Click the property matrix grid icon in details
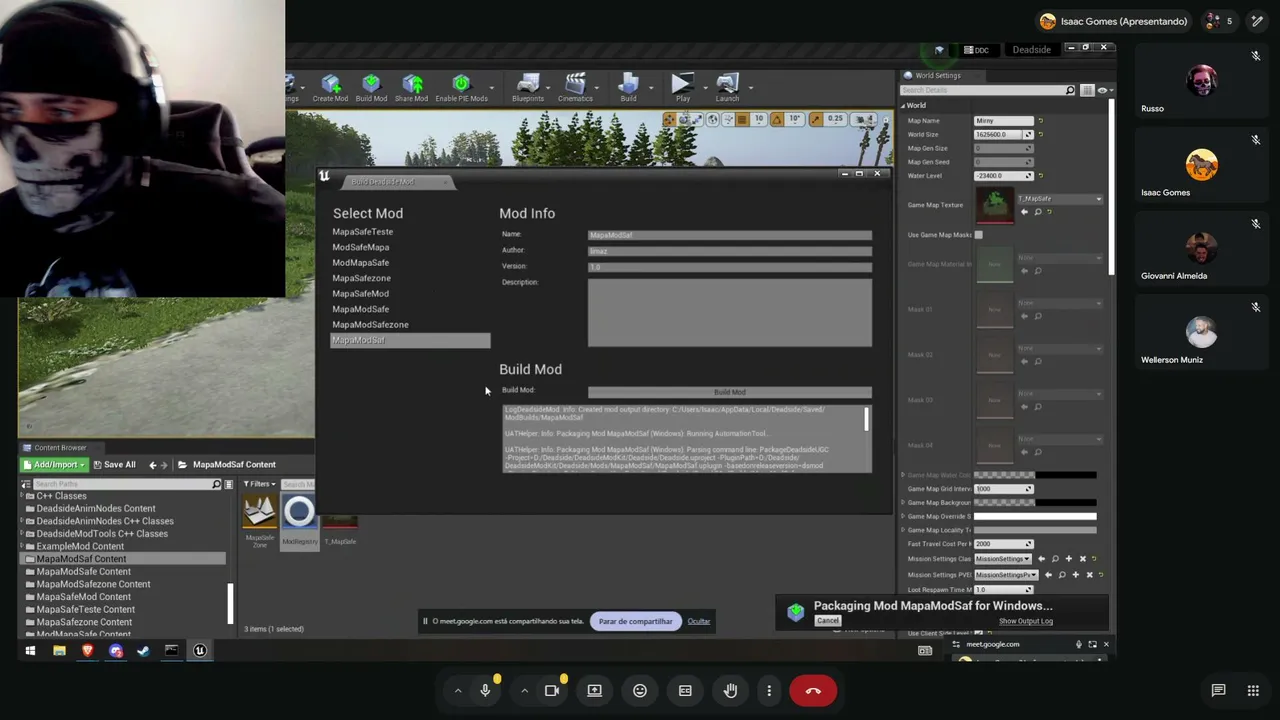 tap(1087, 90)
